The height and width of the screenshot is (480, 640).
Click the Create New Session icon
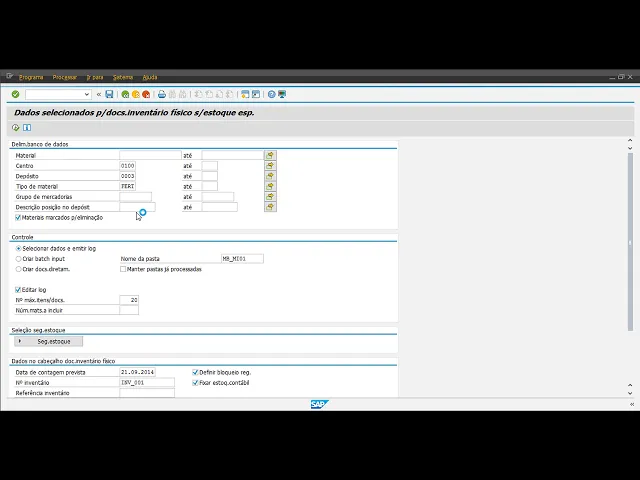point(245,94)
